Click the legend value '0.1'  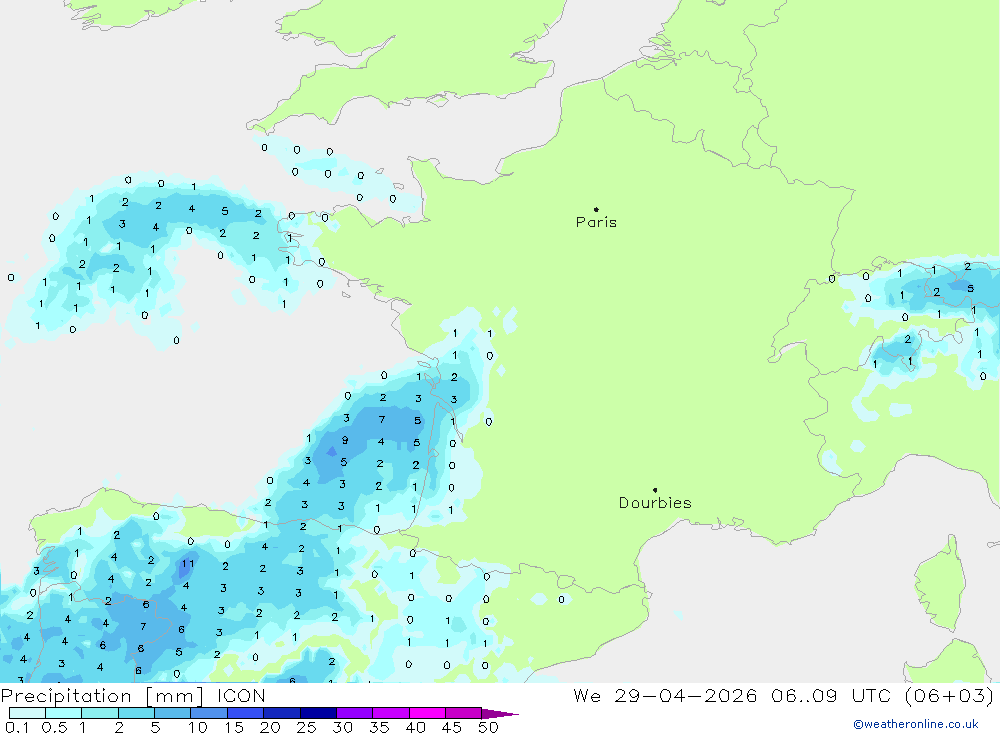(x=17, y=727)
